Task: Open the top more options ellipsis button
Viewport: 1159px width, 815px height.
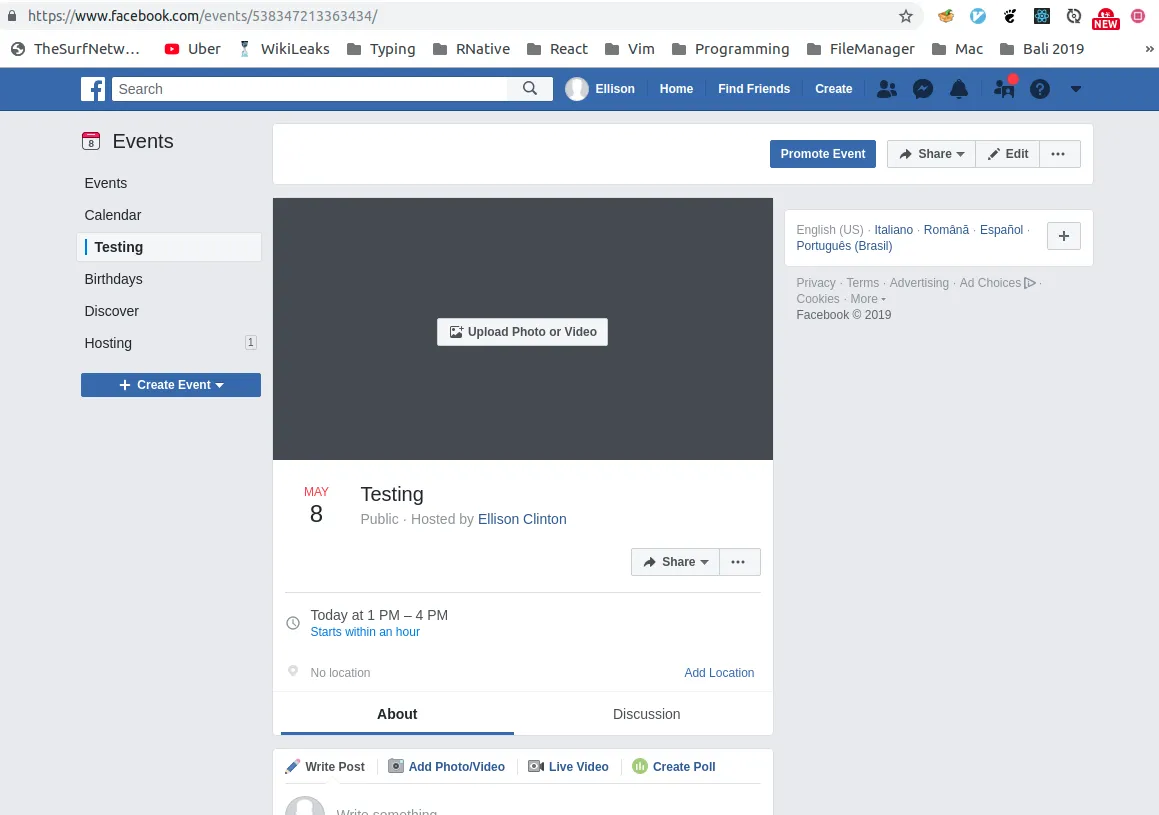Action: [x=1059, y=154]
